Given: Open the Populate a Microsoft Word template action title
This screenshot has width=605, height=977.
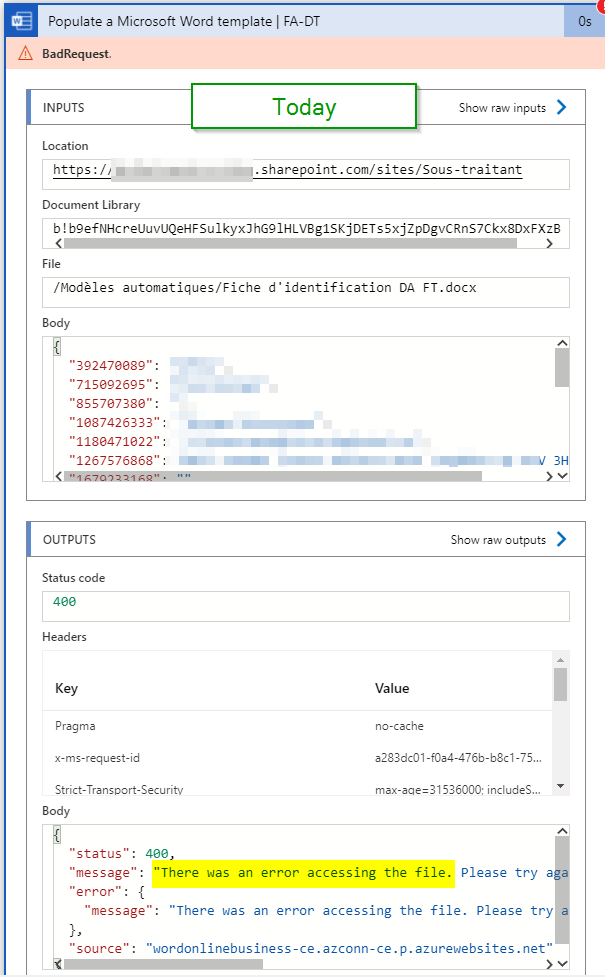Looking at the screenshot, I should pyautogui.click(x=184, y=21).
